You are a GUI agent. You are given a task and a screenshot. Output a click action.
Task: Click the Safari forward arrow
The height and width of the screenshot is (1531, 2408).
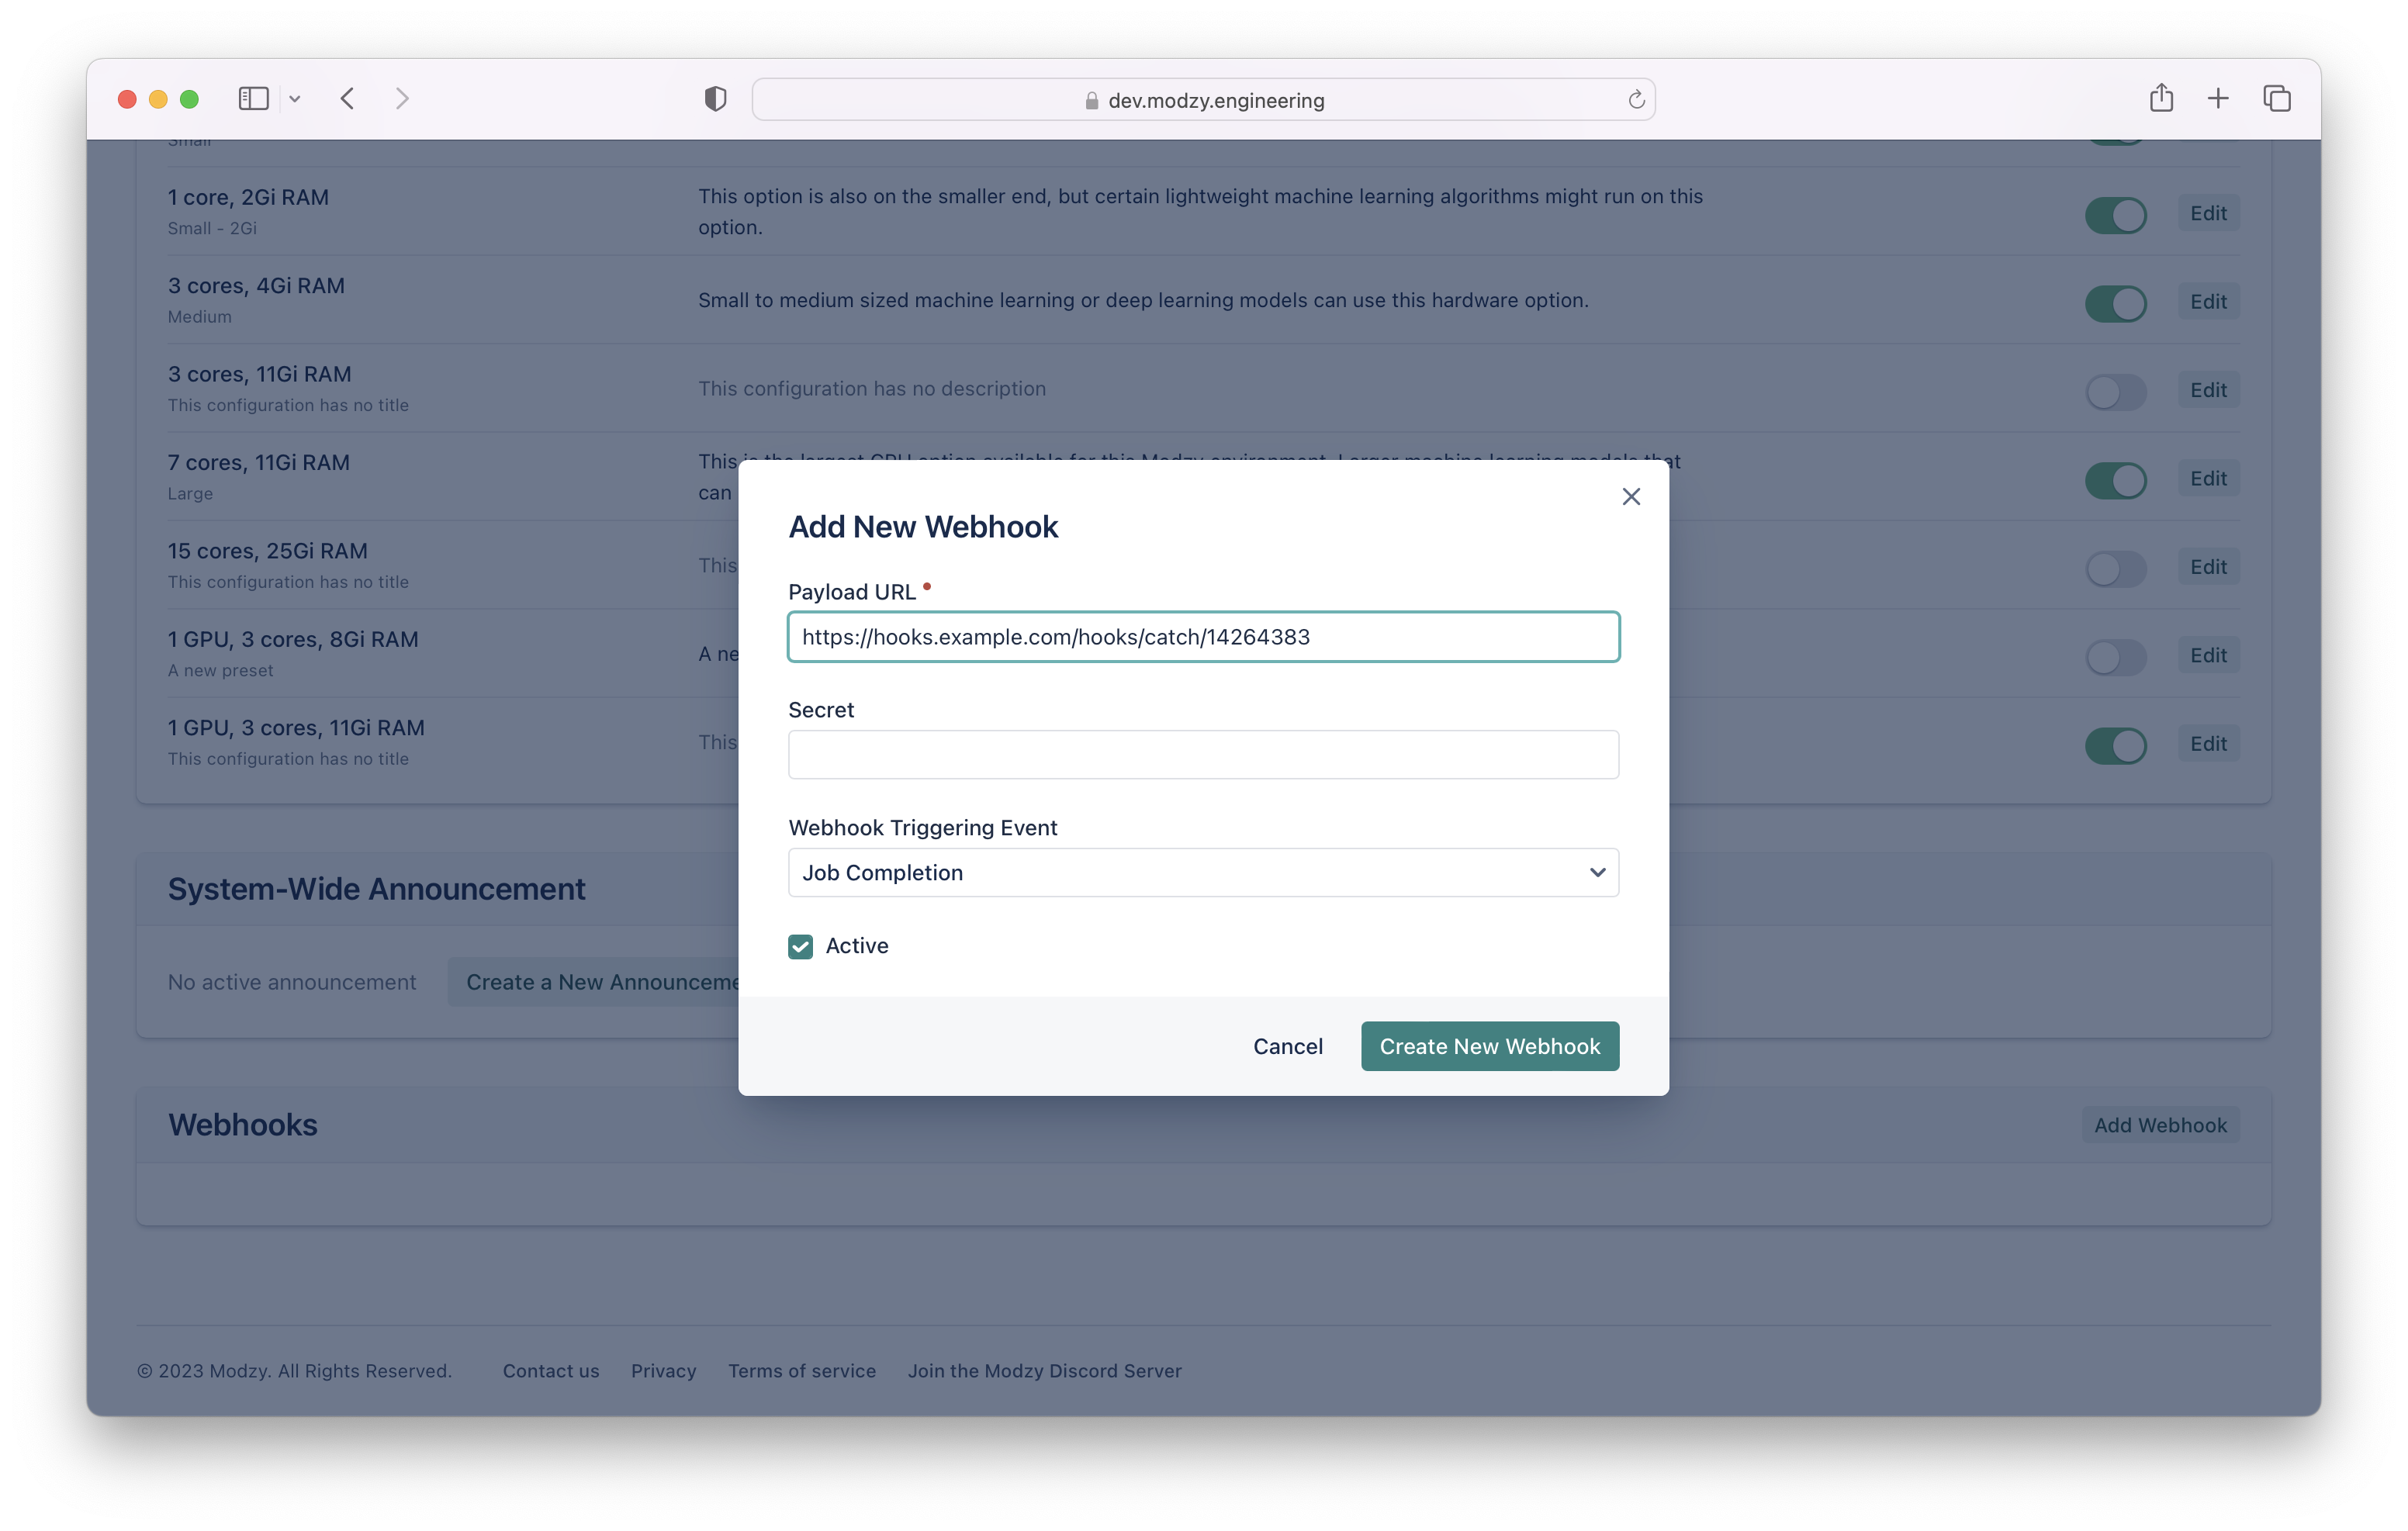point(402,99)
